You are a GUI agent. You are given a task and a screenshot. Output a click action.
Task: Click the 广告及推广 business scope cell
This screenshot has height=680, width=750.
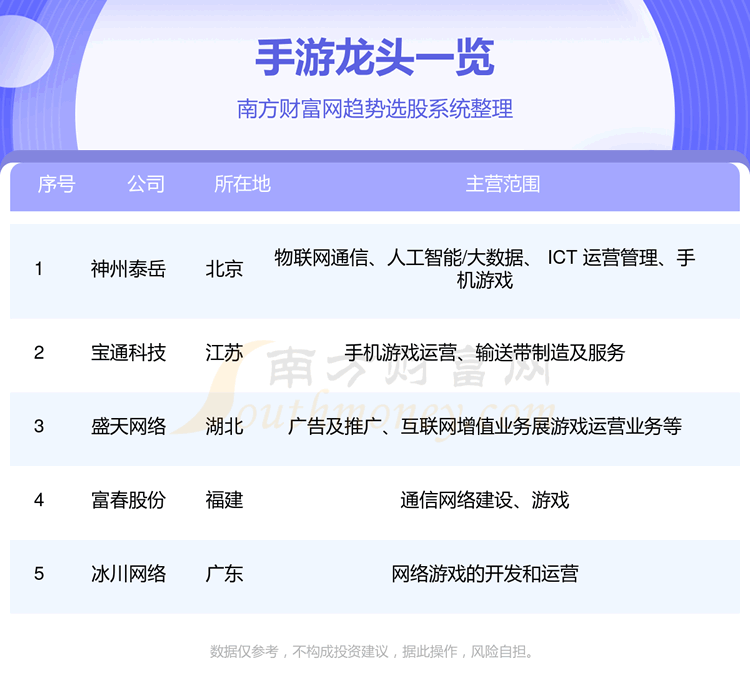point(485,427)
